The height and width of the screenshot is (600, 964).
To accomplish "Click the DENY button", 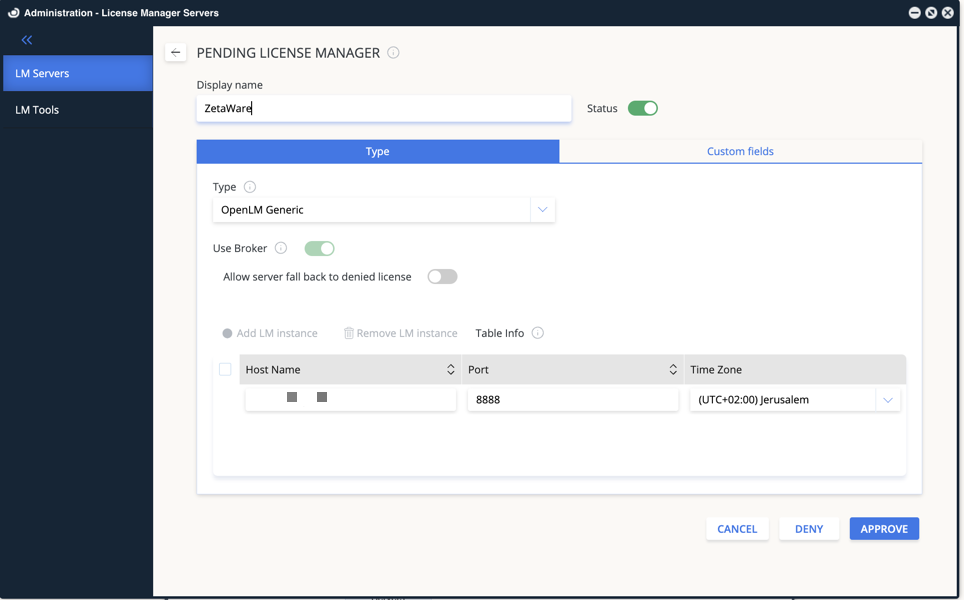I will tap(808, 529).
